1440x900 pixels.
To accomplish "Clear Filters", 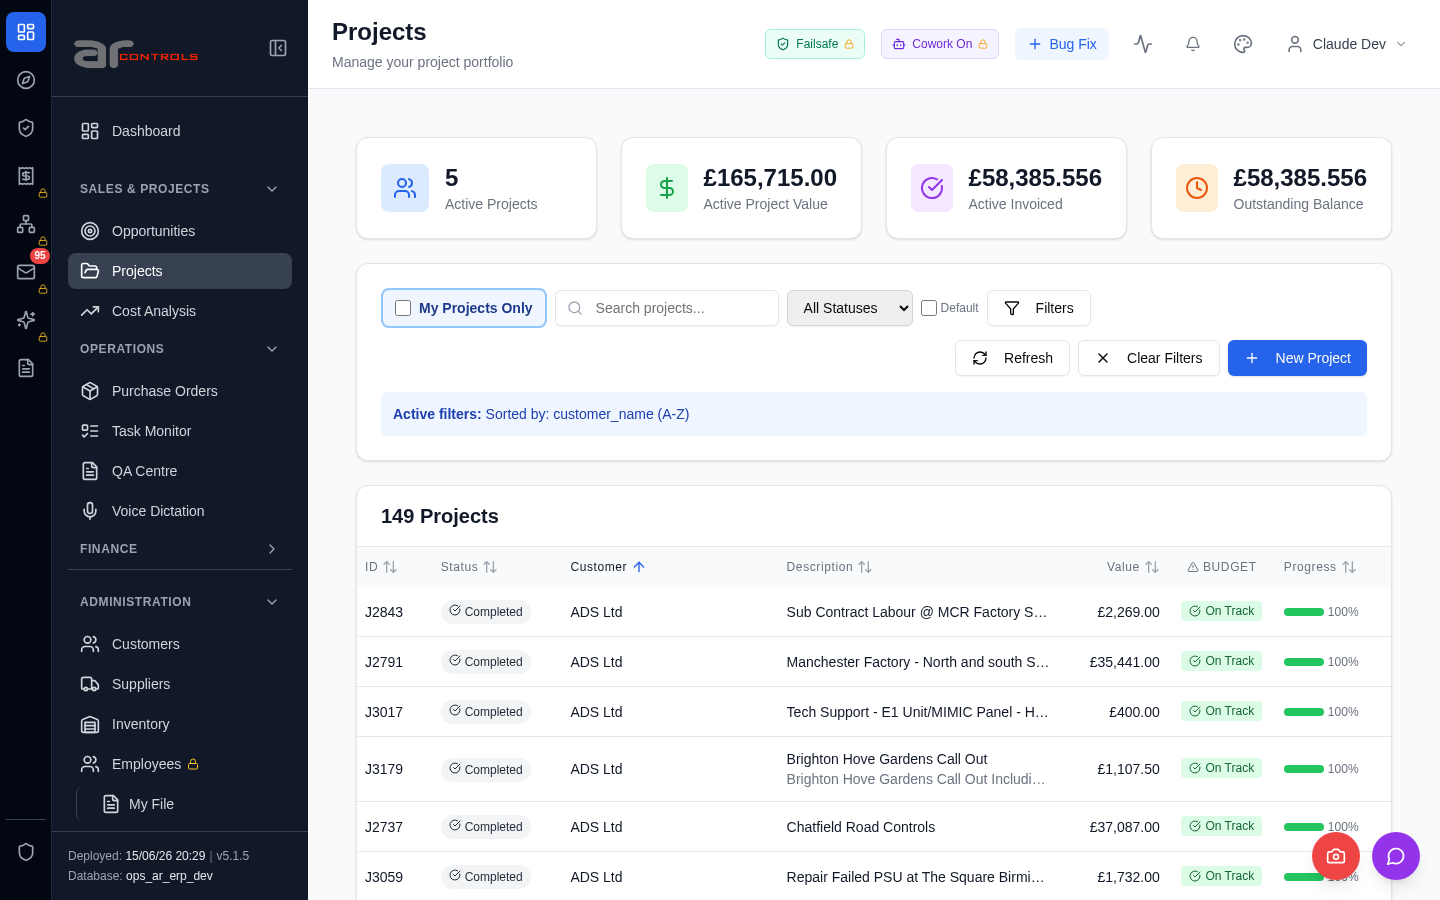I will tap(1149, 358).
